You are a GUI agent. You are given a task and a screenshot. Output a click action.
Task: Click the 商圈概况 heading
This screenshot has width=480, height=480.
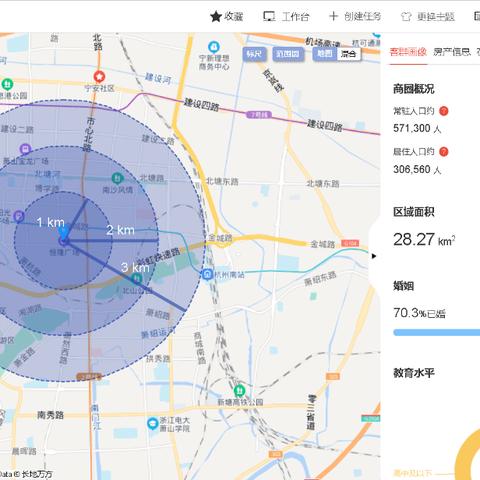(x=414, y=89)
